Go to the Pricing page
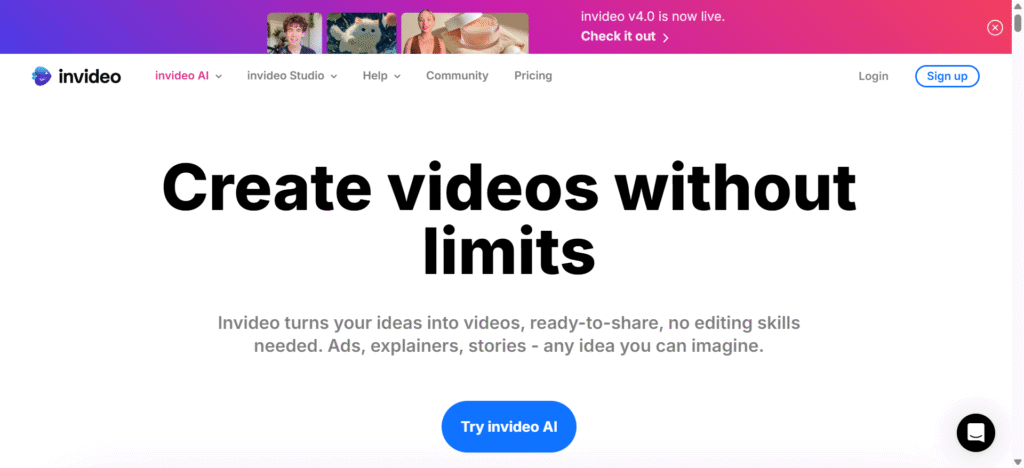 pyautogui.click(x=533, y=76)
